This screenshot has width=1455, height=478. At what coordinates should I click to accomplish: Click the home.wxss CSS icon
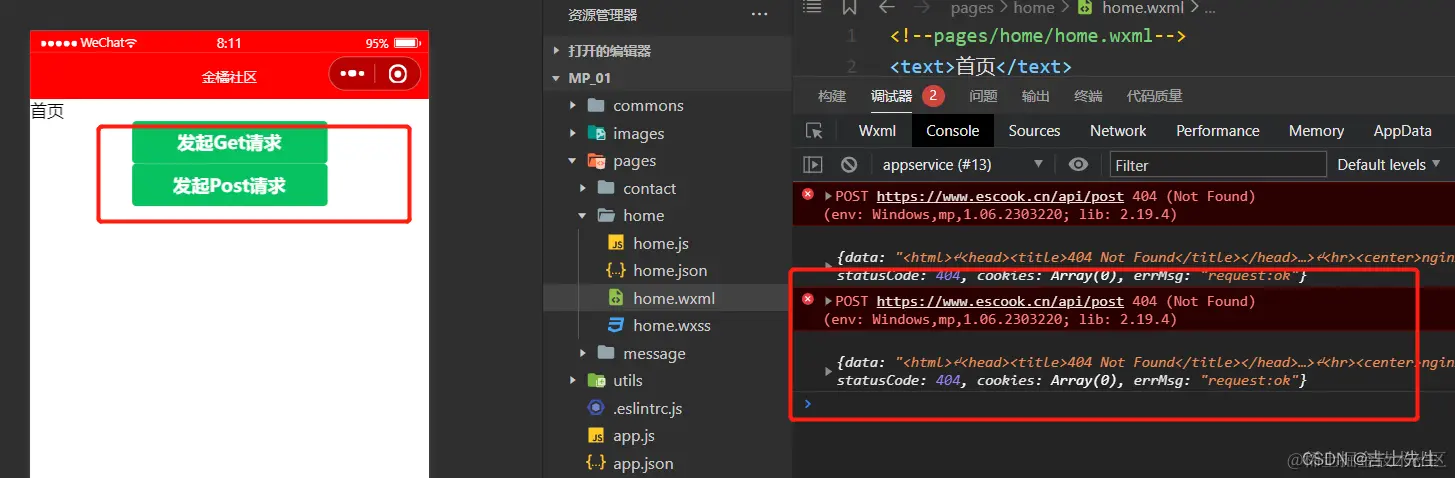tap(617, 325)
